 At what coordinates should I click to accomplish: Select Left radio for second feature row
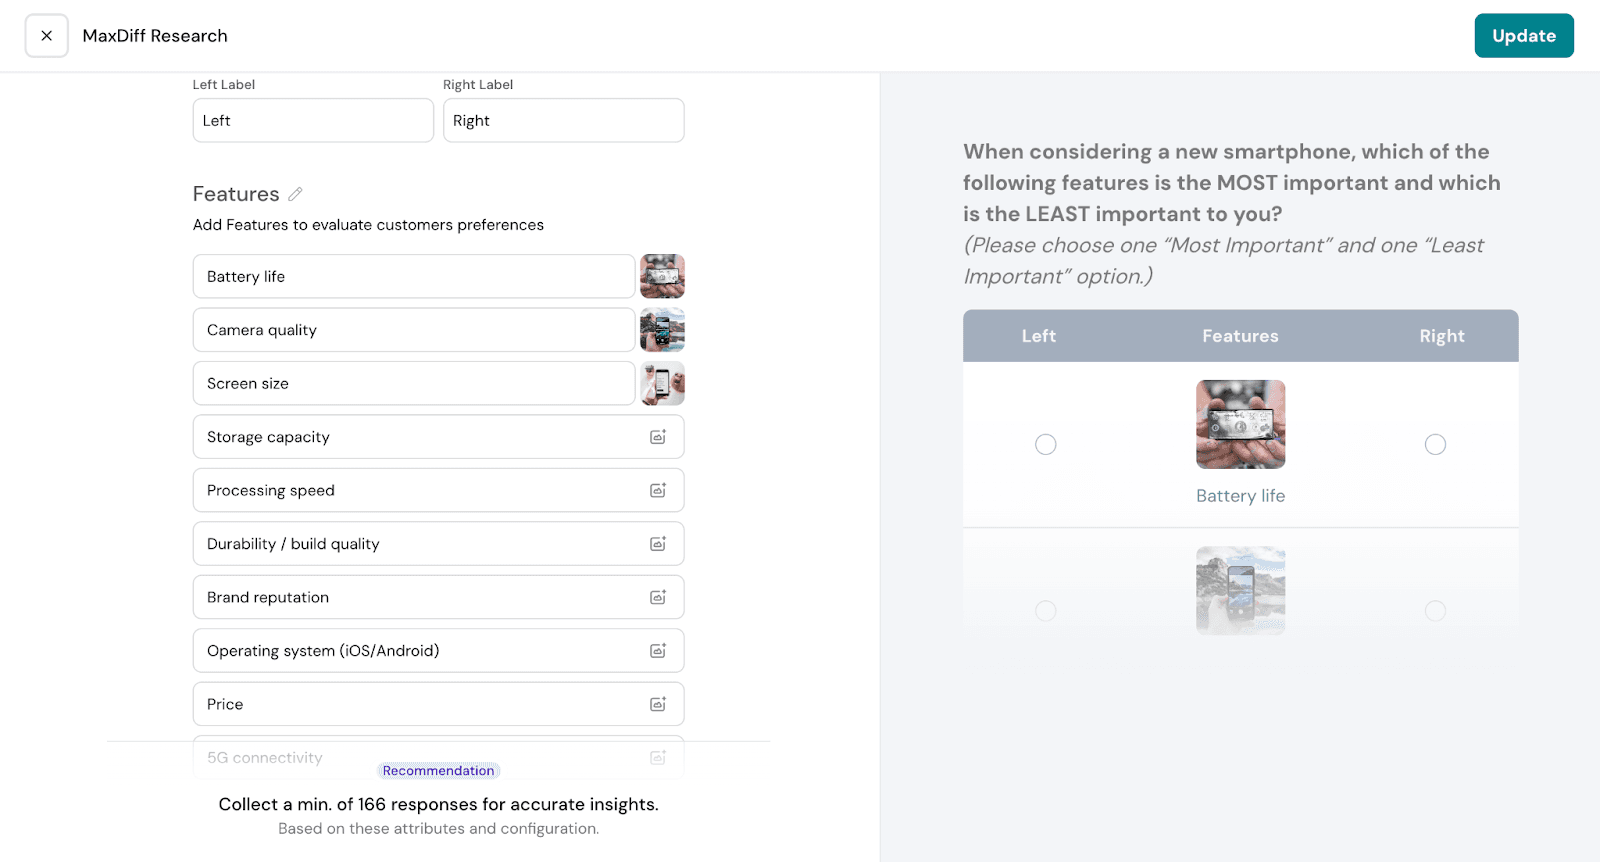click(1046, 611)
